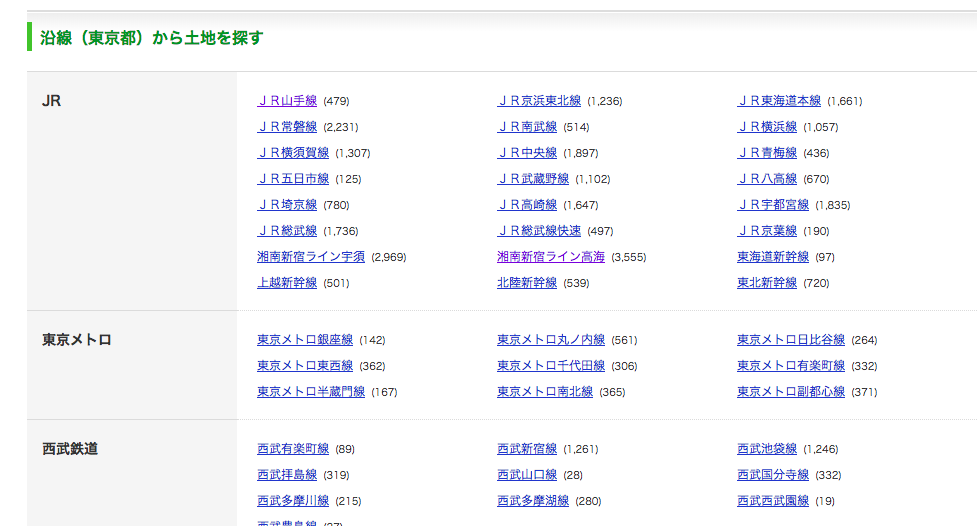Open the ＪＲ東海道本線 link
The height and width of the screenshot is (526, 980).
tap(779, 101)
